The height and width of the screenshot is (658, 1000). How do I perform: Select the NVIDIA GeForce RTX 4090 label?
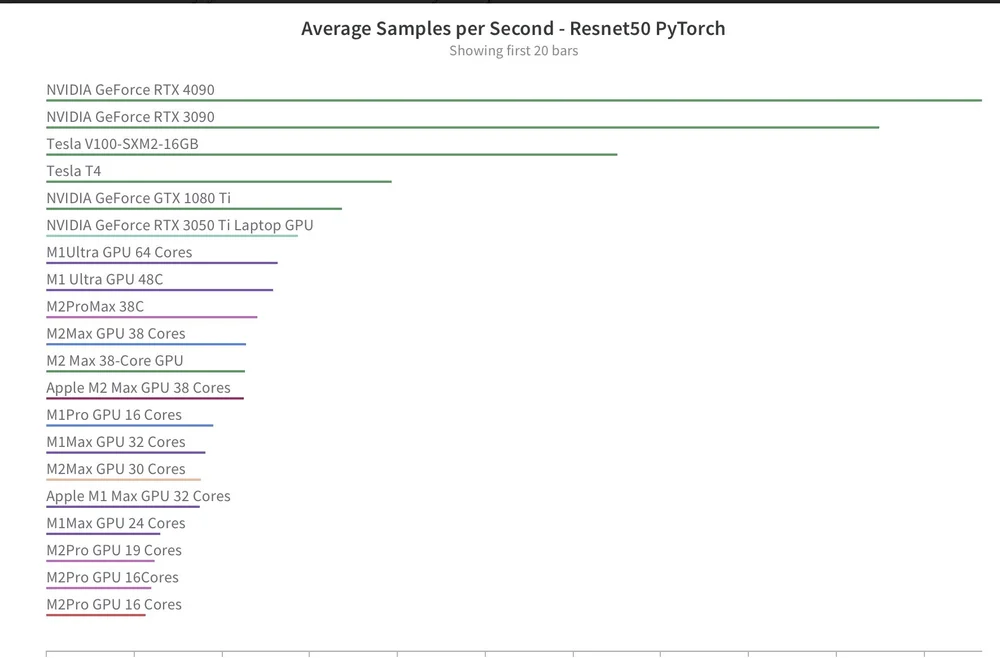pyautogui.click(x=130, y=90)
